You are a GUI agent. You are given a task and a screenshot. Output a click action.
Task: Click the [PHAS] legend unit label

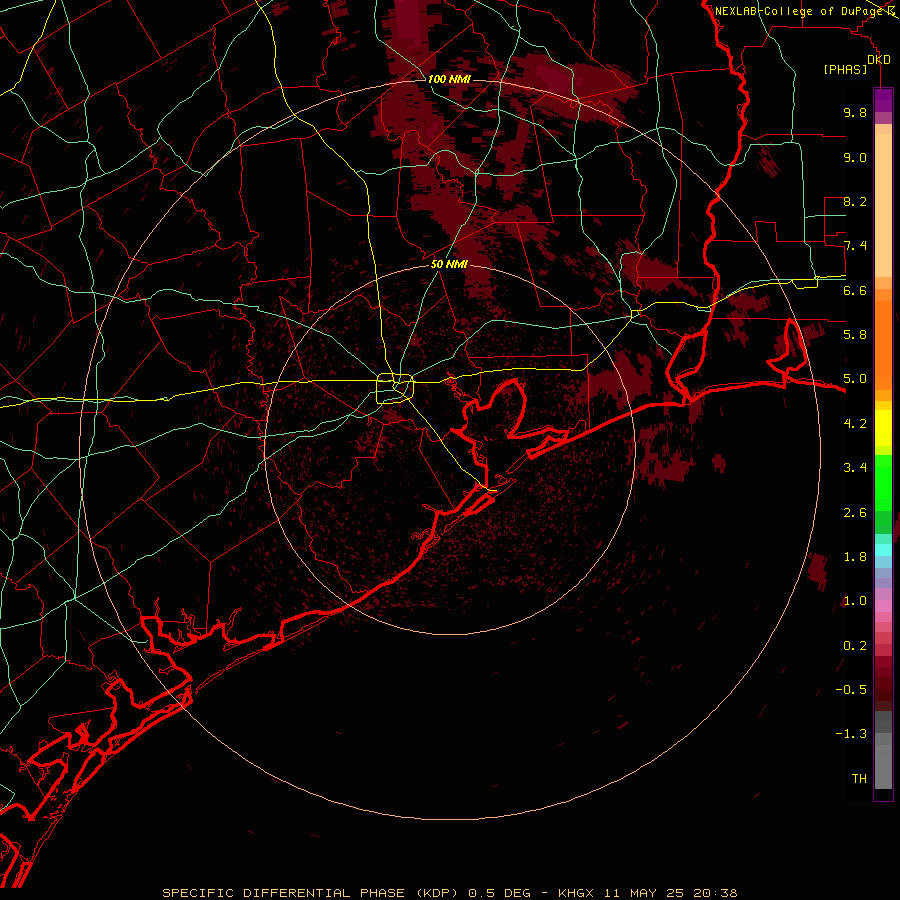pos(845,69)
